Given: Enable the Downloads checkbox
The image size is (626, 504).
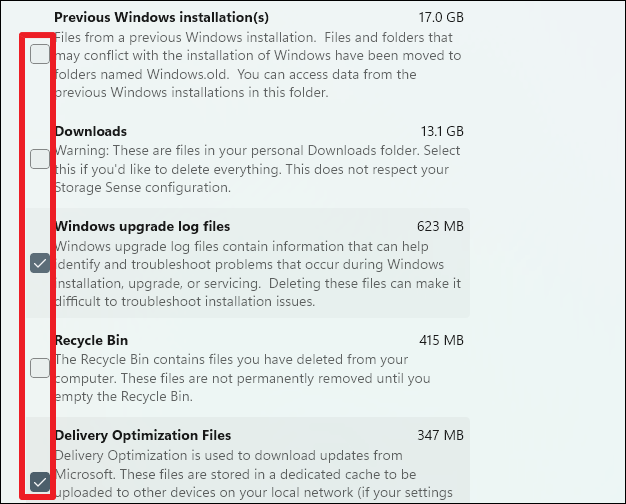Looking at the screenshot, I should click(39, 159).
